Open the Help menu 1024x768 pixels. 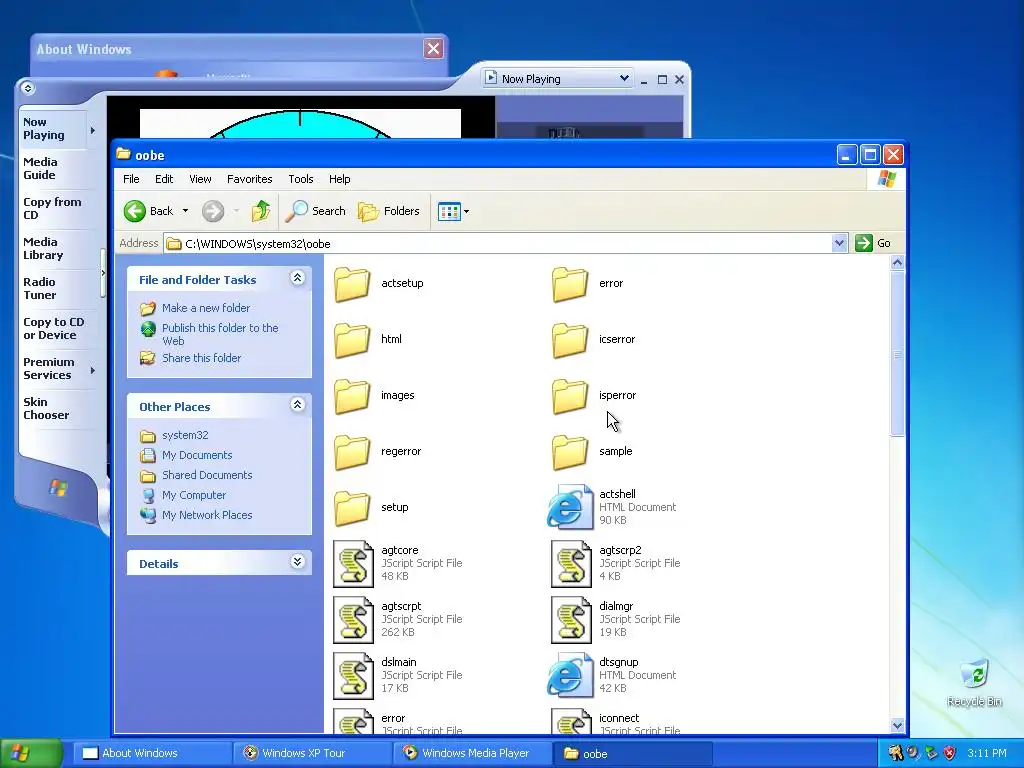click(x=340, y=179)
